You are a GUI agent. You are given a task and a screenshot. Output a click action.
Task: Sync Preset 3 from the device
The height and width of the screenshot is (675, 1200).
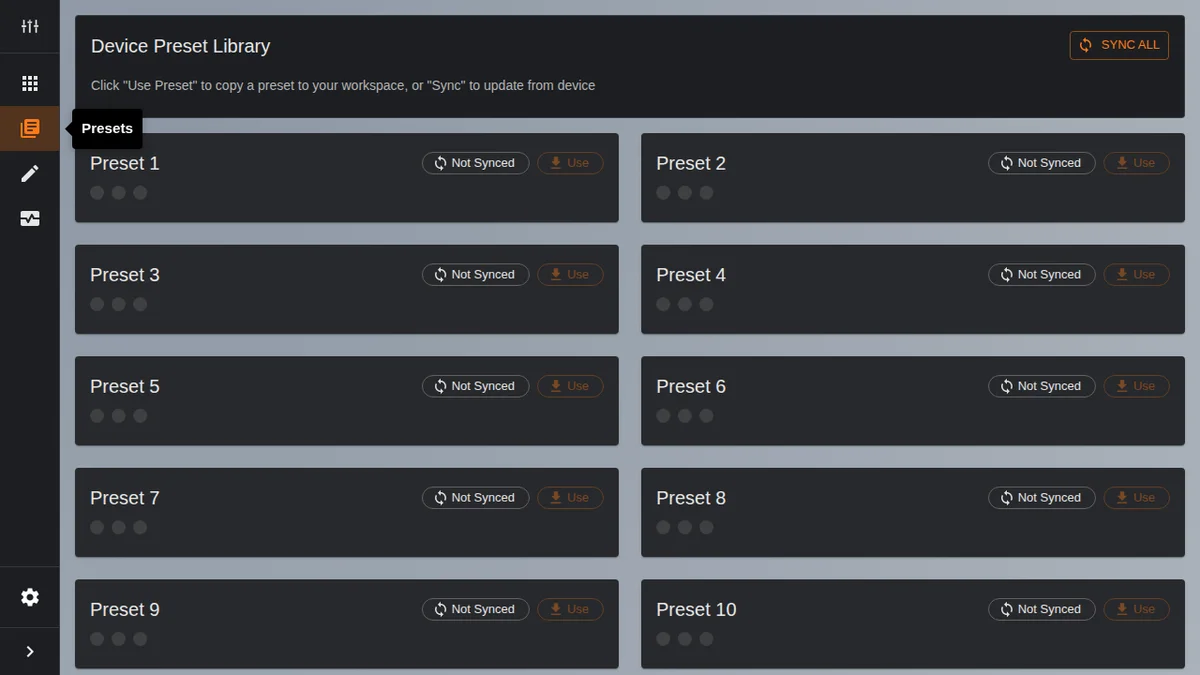tap(475, 275)
